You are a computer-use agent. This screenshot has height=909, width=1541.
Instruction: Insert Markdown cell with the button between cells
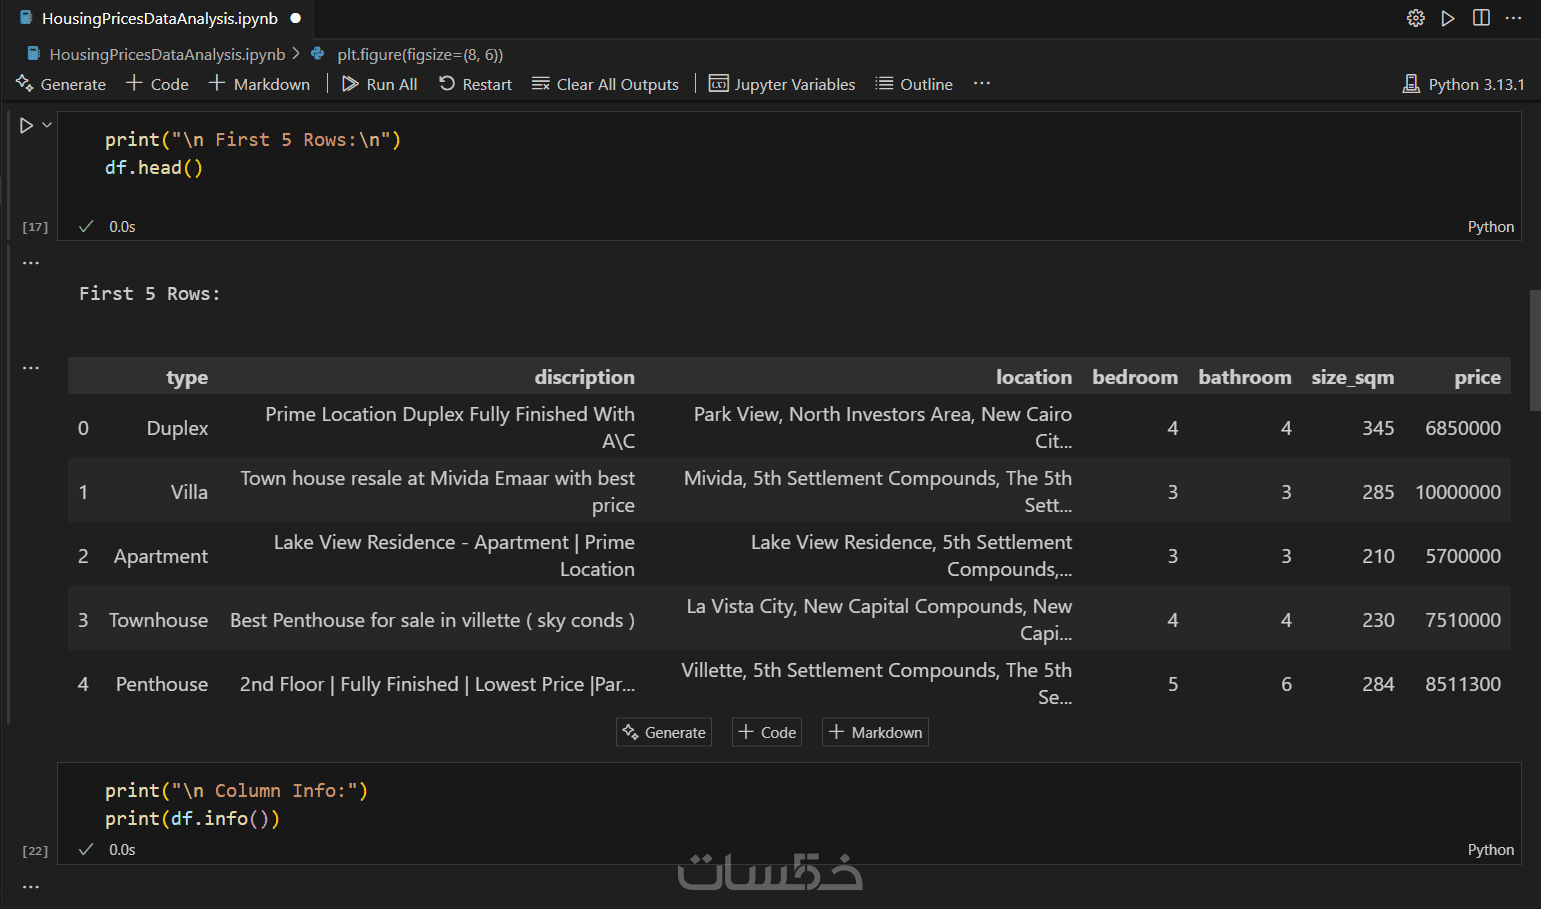(x=875, y=732)
